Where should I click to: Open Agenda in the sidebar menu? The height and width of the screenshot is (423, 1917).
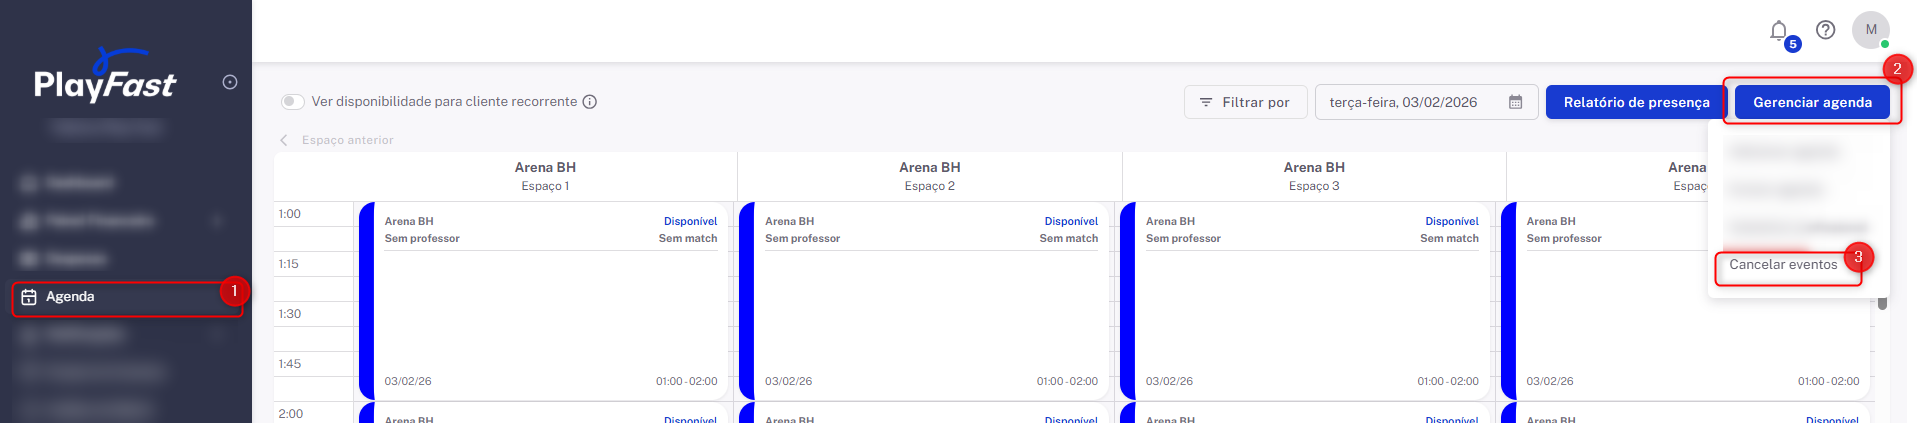(x=70, y=297)
